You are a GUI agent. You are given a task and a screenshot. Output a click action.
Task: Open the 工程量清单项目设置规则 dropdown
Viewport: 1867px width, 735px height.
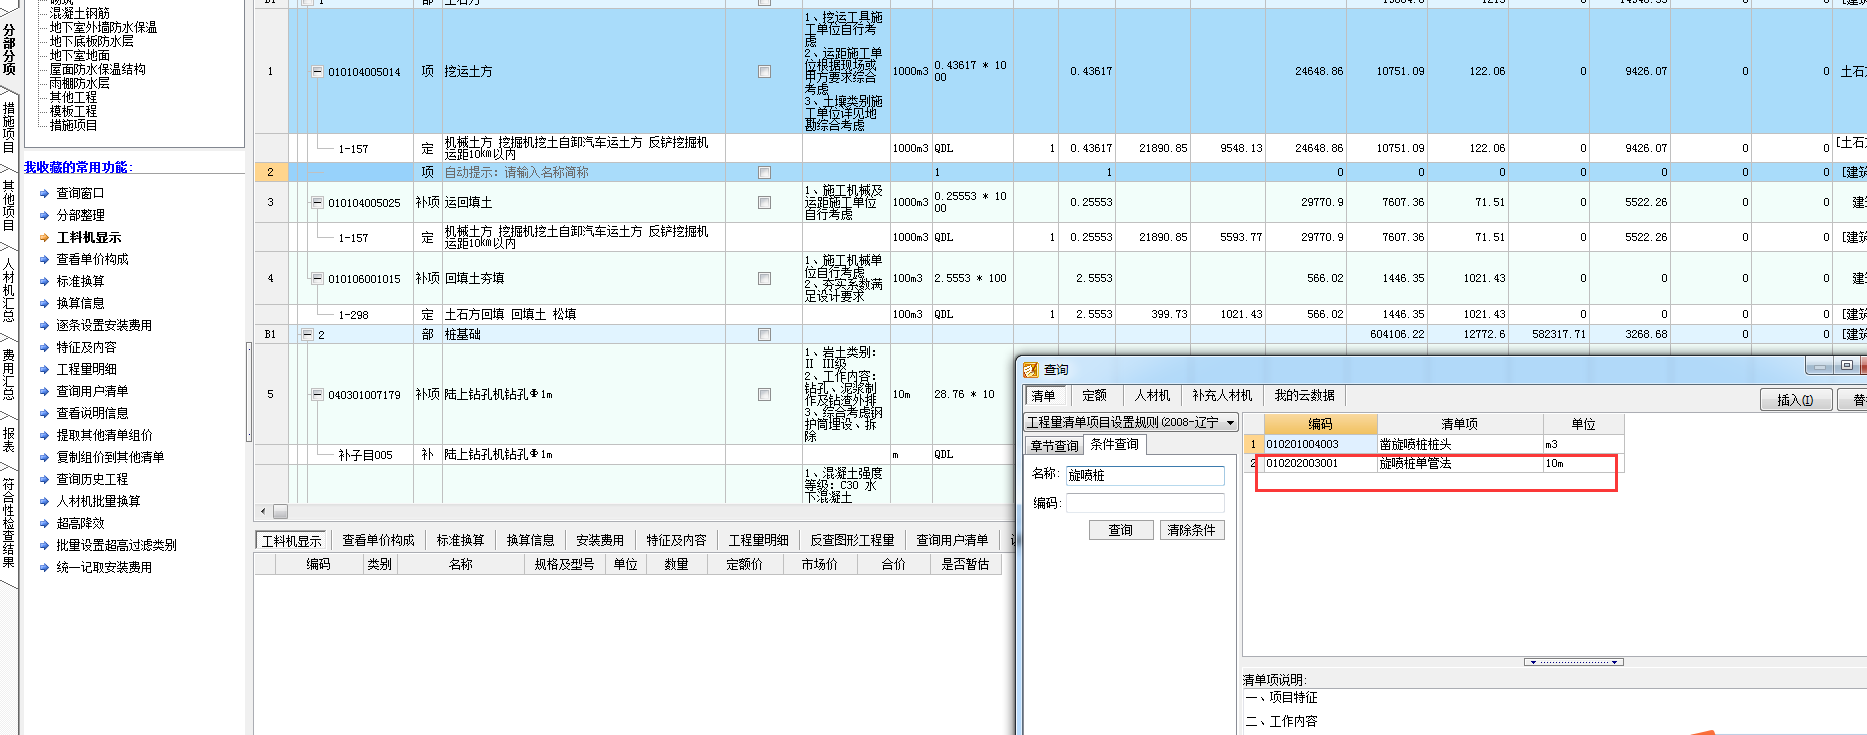tap(1231, 423)
